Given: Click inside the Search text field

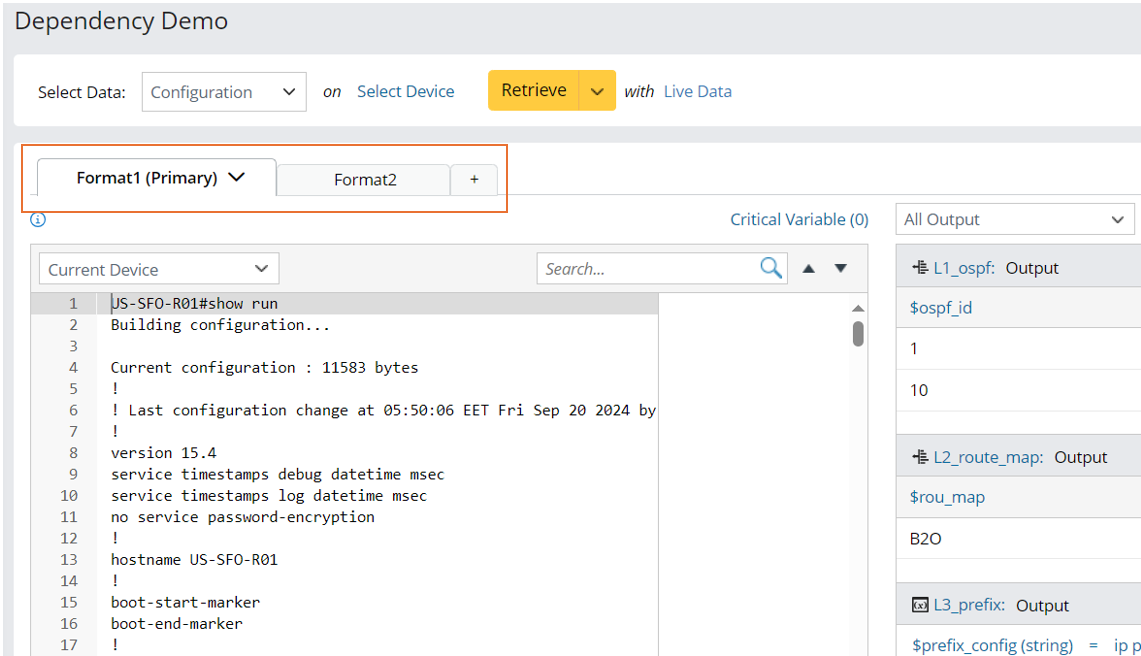Looking at the screenshot, I should click(x=650, y=269).
